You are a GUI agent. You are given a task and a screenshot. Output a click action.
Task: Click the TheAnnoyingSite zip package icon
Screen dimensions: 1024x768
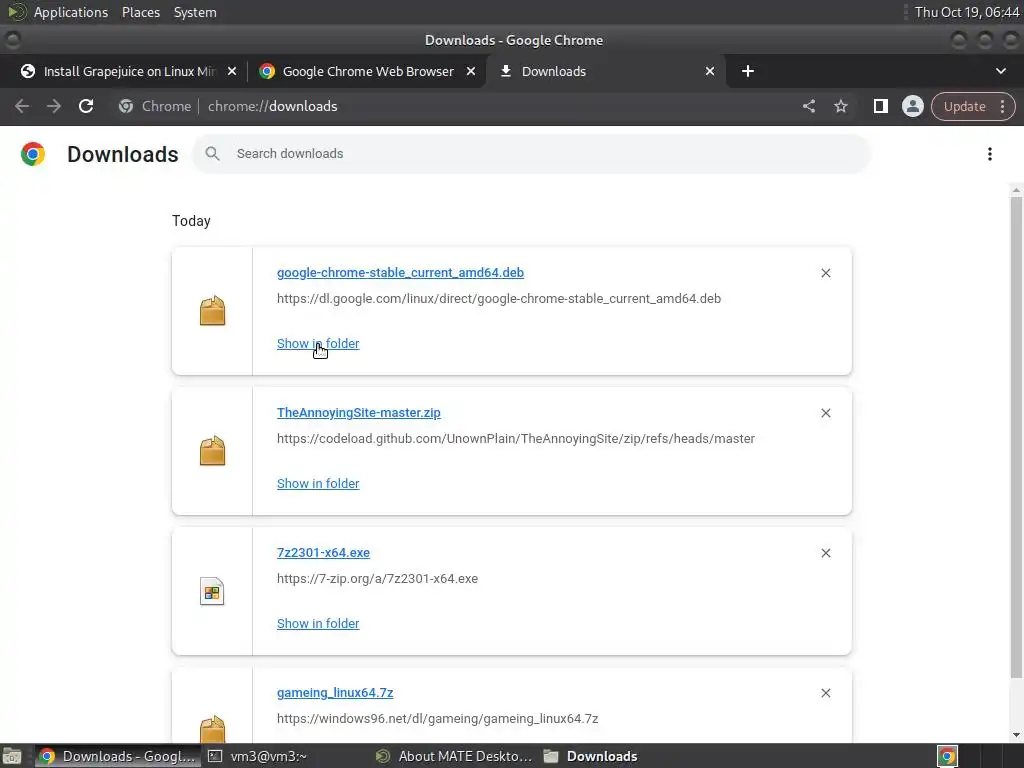(x=212, y=451)
